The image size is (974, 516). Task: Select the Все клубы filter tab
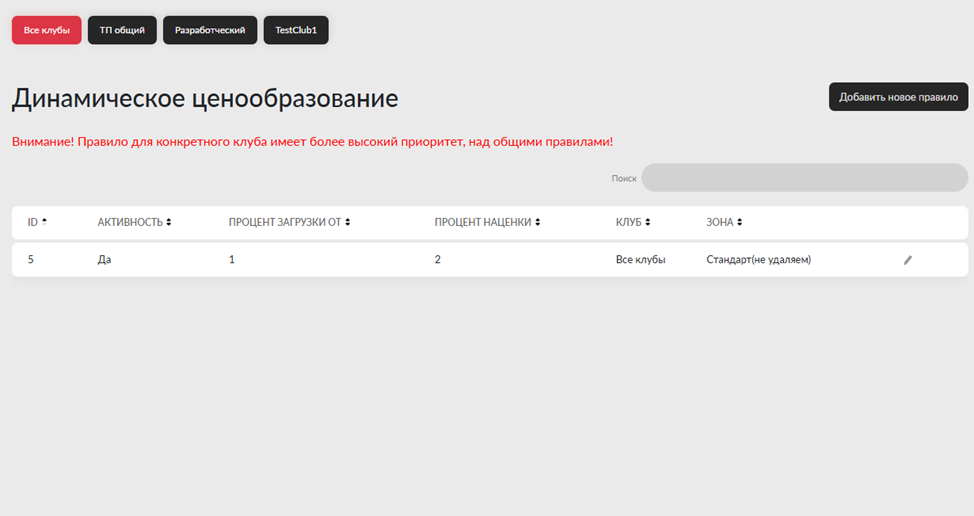click(x=46, y=30)
